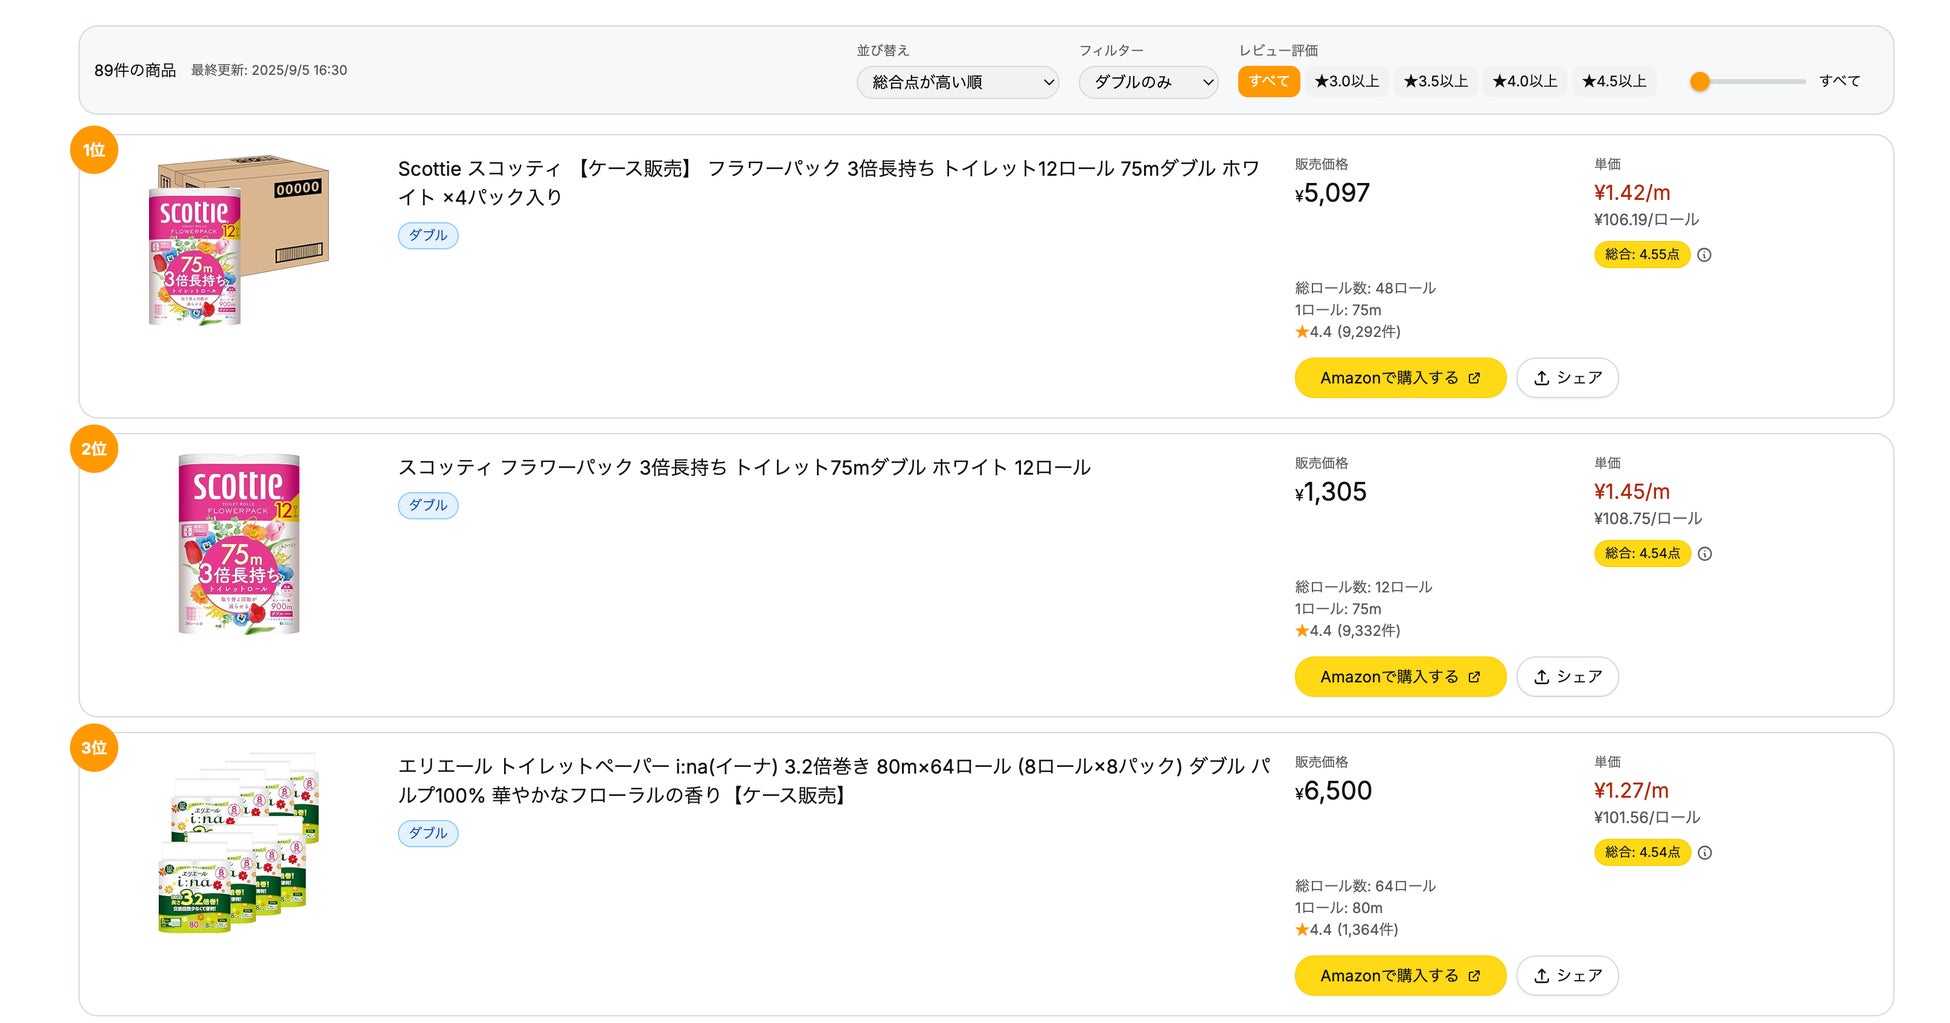This screenshot has width=1950, height=1023.
Task: Open info icon next to the 2位 product's 総合: 4.54点
Action: [1705, 554]
